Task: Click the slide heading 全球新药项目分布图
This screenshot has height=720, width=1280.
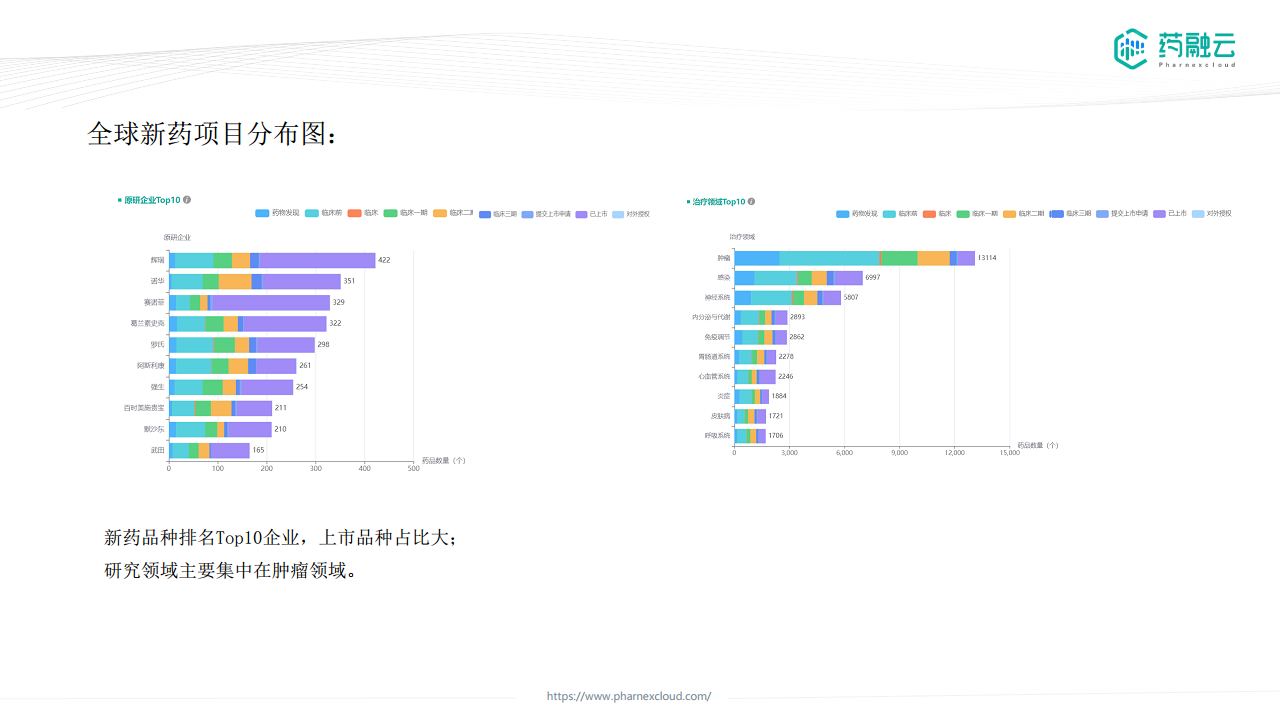Action: tap(213, 134)
